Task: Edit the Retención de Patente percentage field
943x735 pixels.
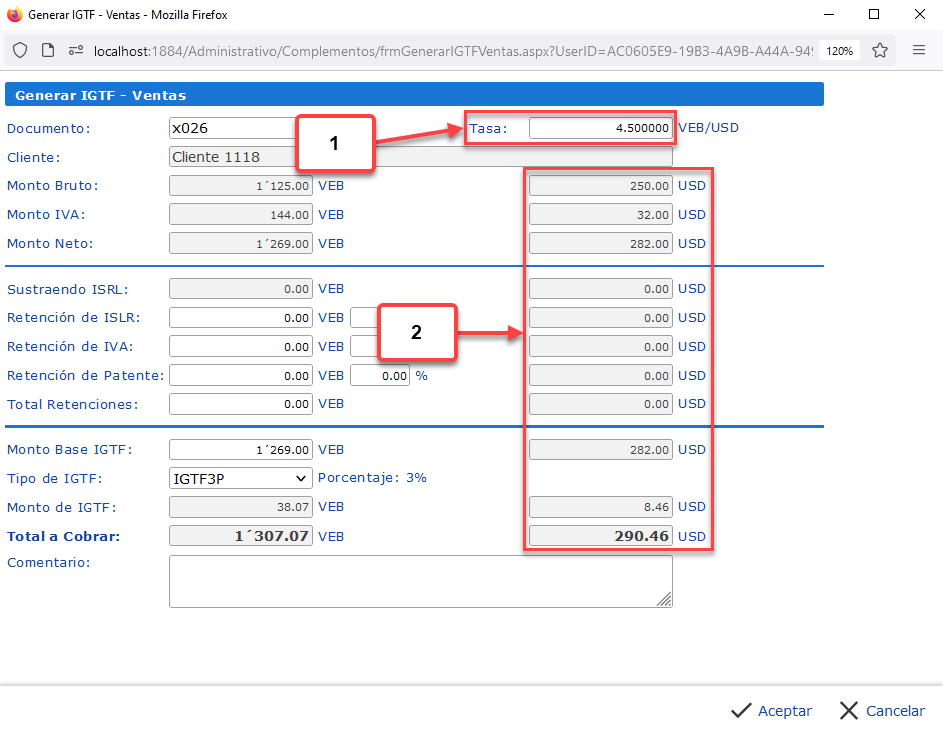Action: tap(380, 376)
